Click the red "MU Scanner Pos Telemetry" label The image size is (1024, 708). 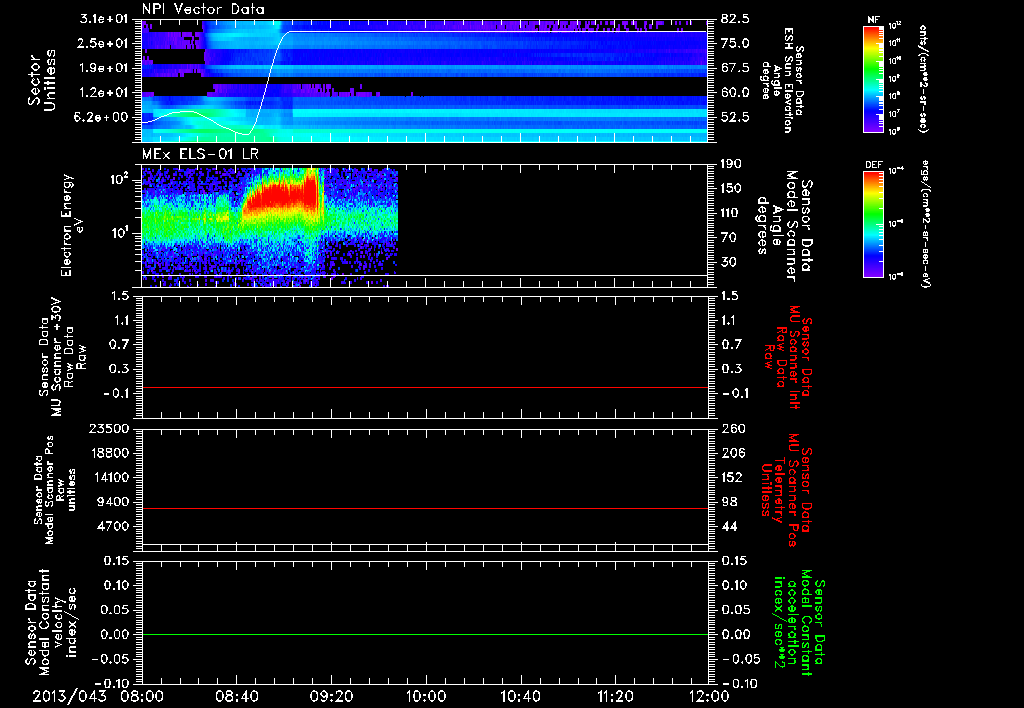click(x=787, y=491)
